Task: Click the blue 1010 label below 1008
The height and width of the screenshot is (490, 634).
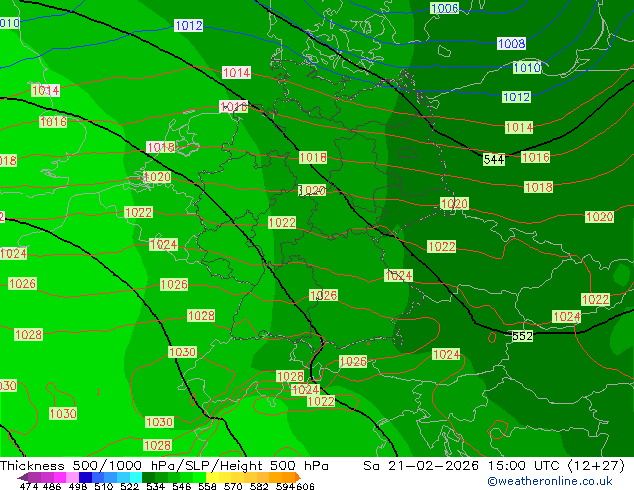Action: (x=527, y=67)
